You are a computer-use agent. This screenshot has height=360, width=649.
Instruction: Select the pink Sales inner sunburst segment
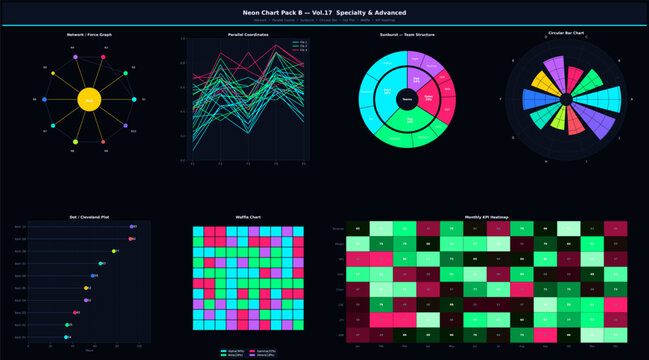[x=429, y=98]
